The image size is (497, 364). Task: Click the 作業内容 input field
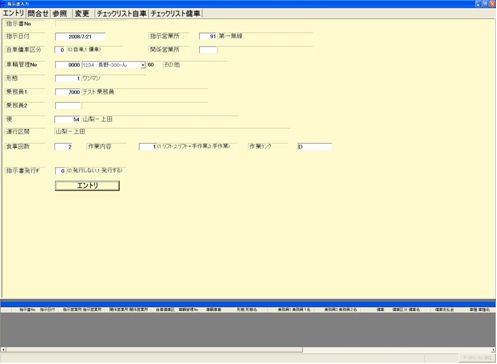coord(148,147)
